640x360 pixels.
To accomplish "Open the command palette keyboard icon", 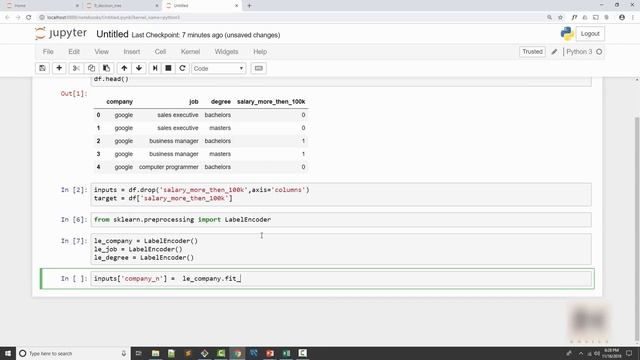I will (258, 68).
